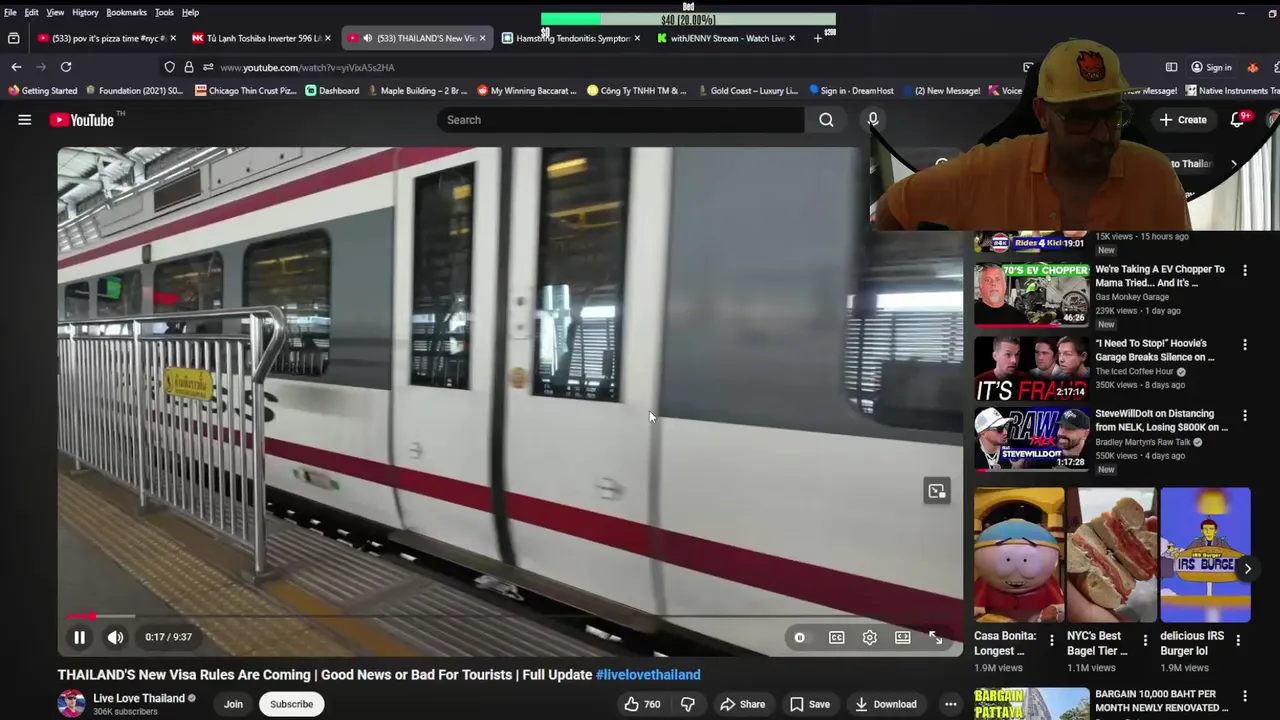Viewport: 1280px width, 720px height.
Task: Switch to theater mode view
Action: point(902,637)
